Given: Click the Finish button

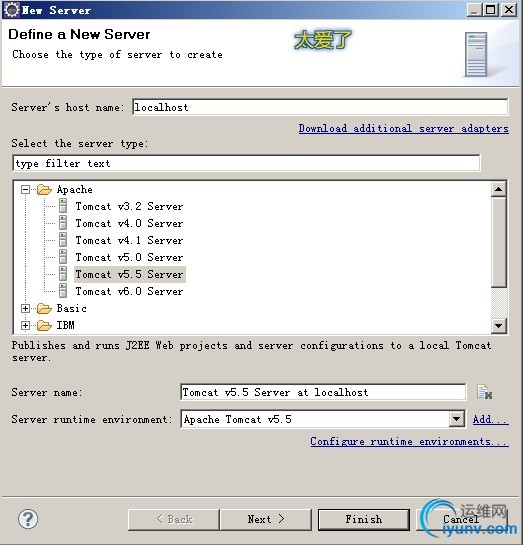Looking at the screenshot, I should [363, 519].
